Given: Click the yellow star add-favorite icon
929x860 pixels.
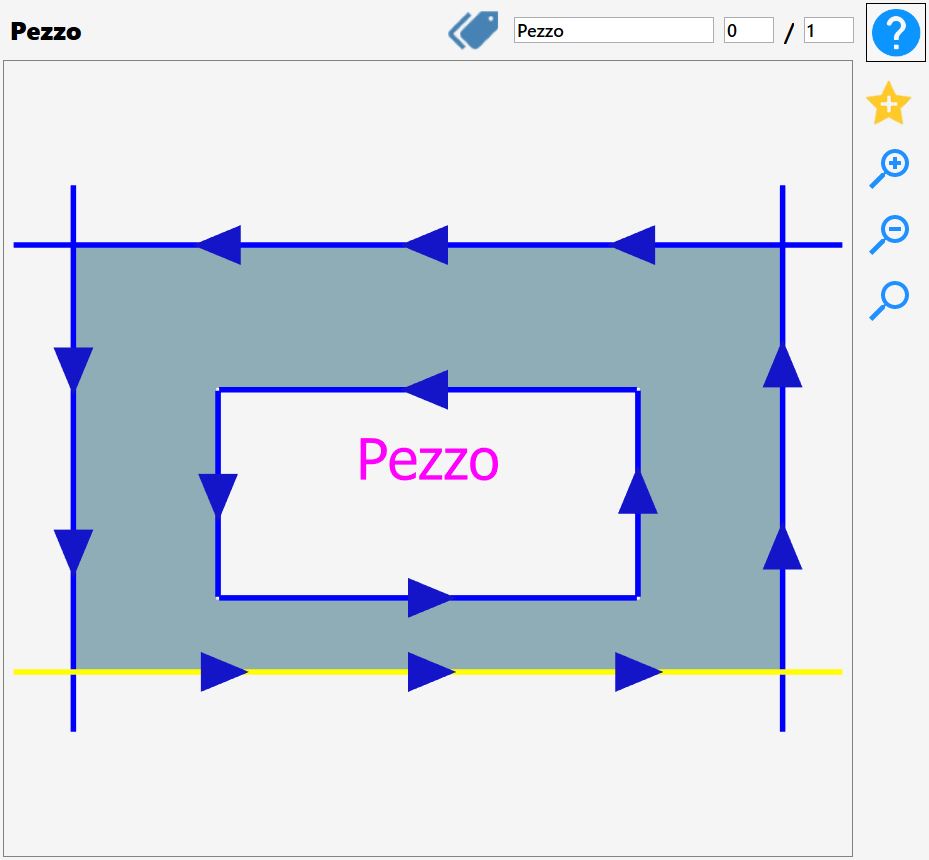Looking at the screenshot, I should click(x=888, y=104).
